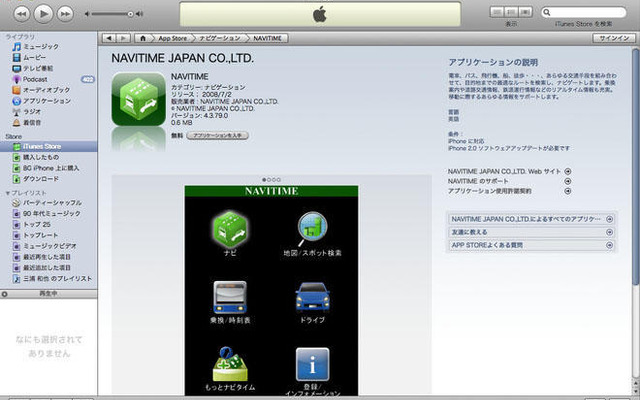Go forward with the store forward arrow
This screenshot has width=640, height=400.
[123, 38]
